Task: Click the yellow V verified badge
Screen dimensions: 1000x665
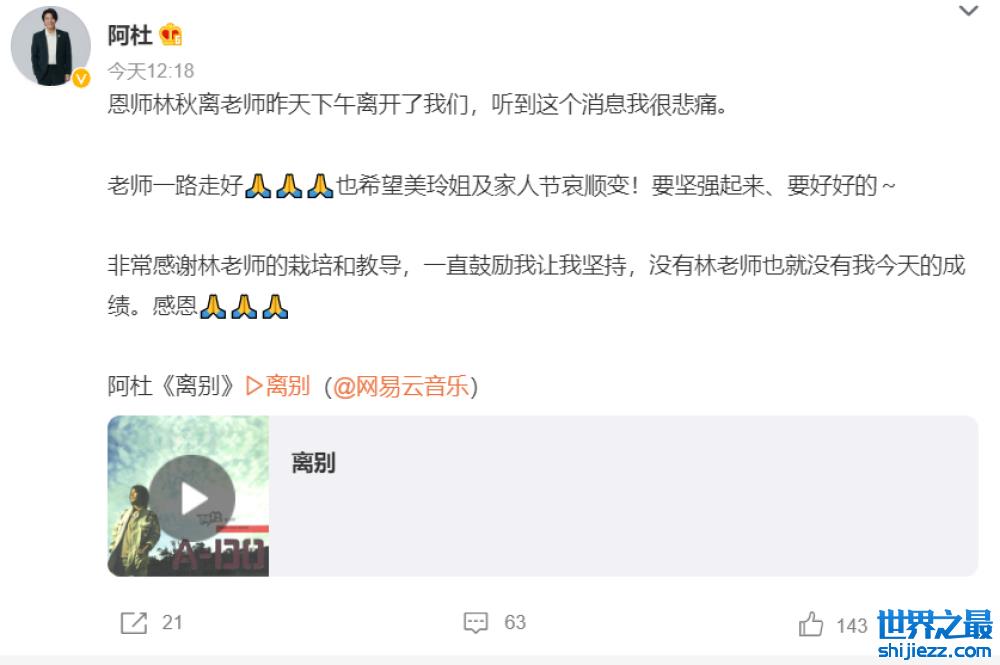Action: tap(81, 78)
